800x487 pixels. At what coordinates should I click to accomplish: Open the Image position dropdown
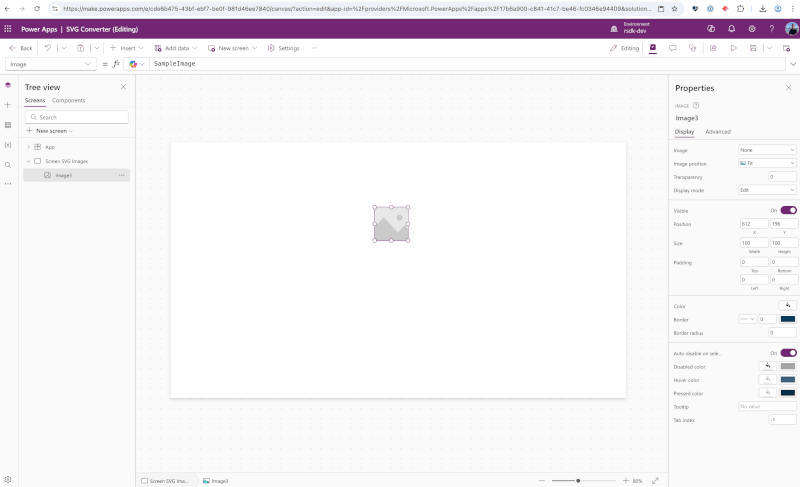coord(766,163)
